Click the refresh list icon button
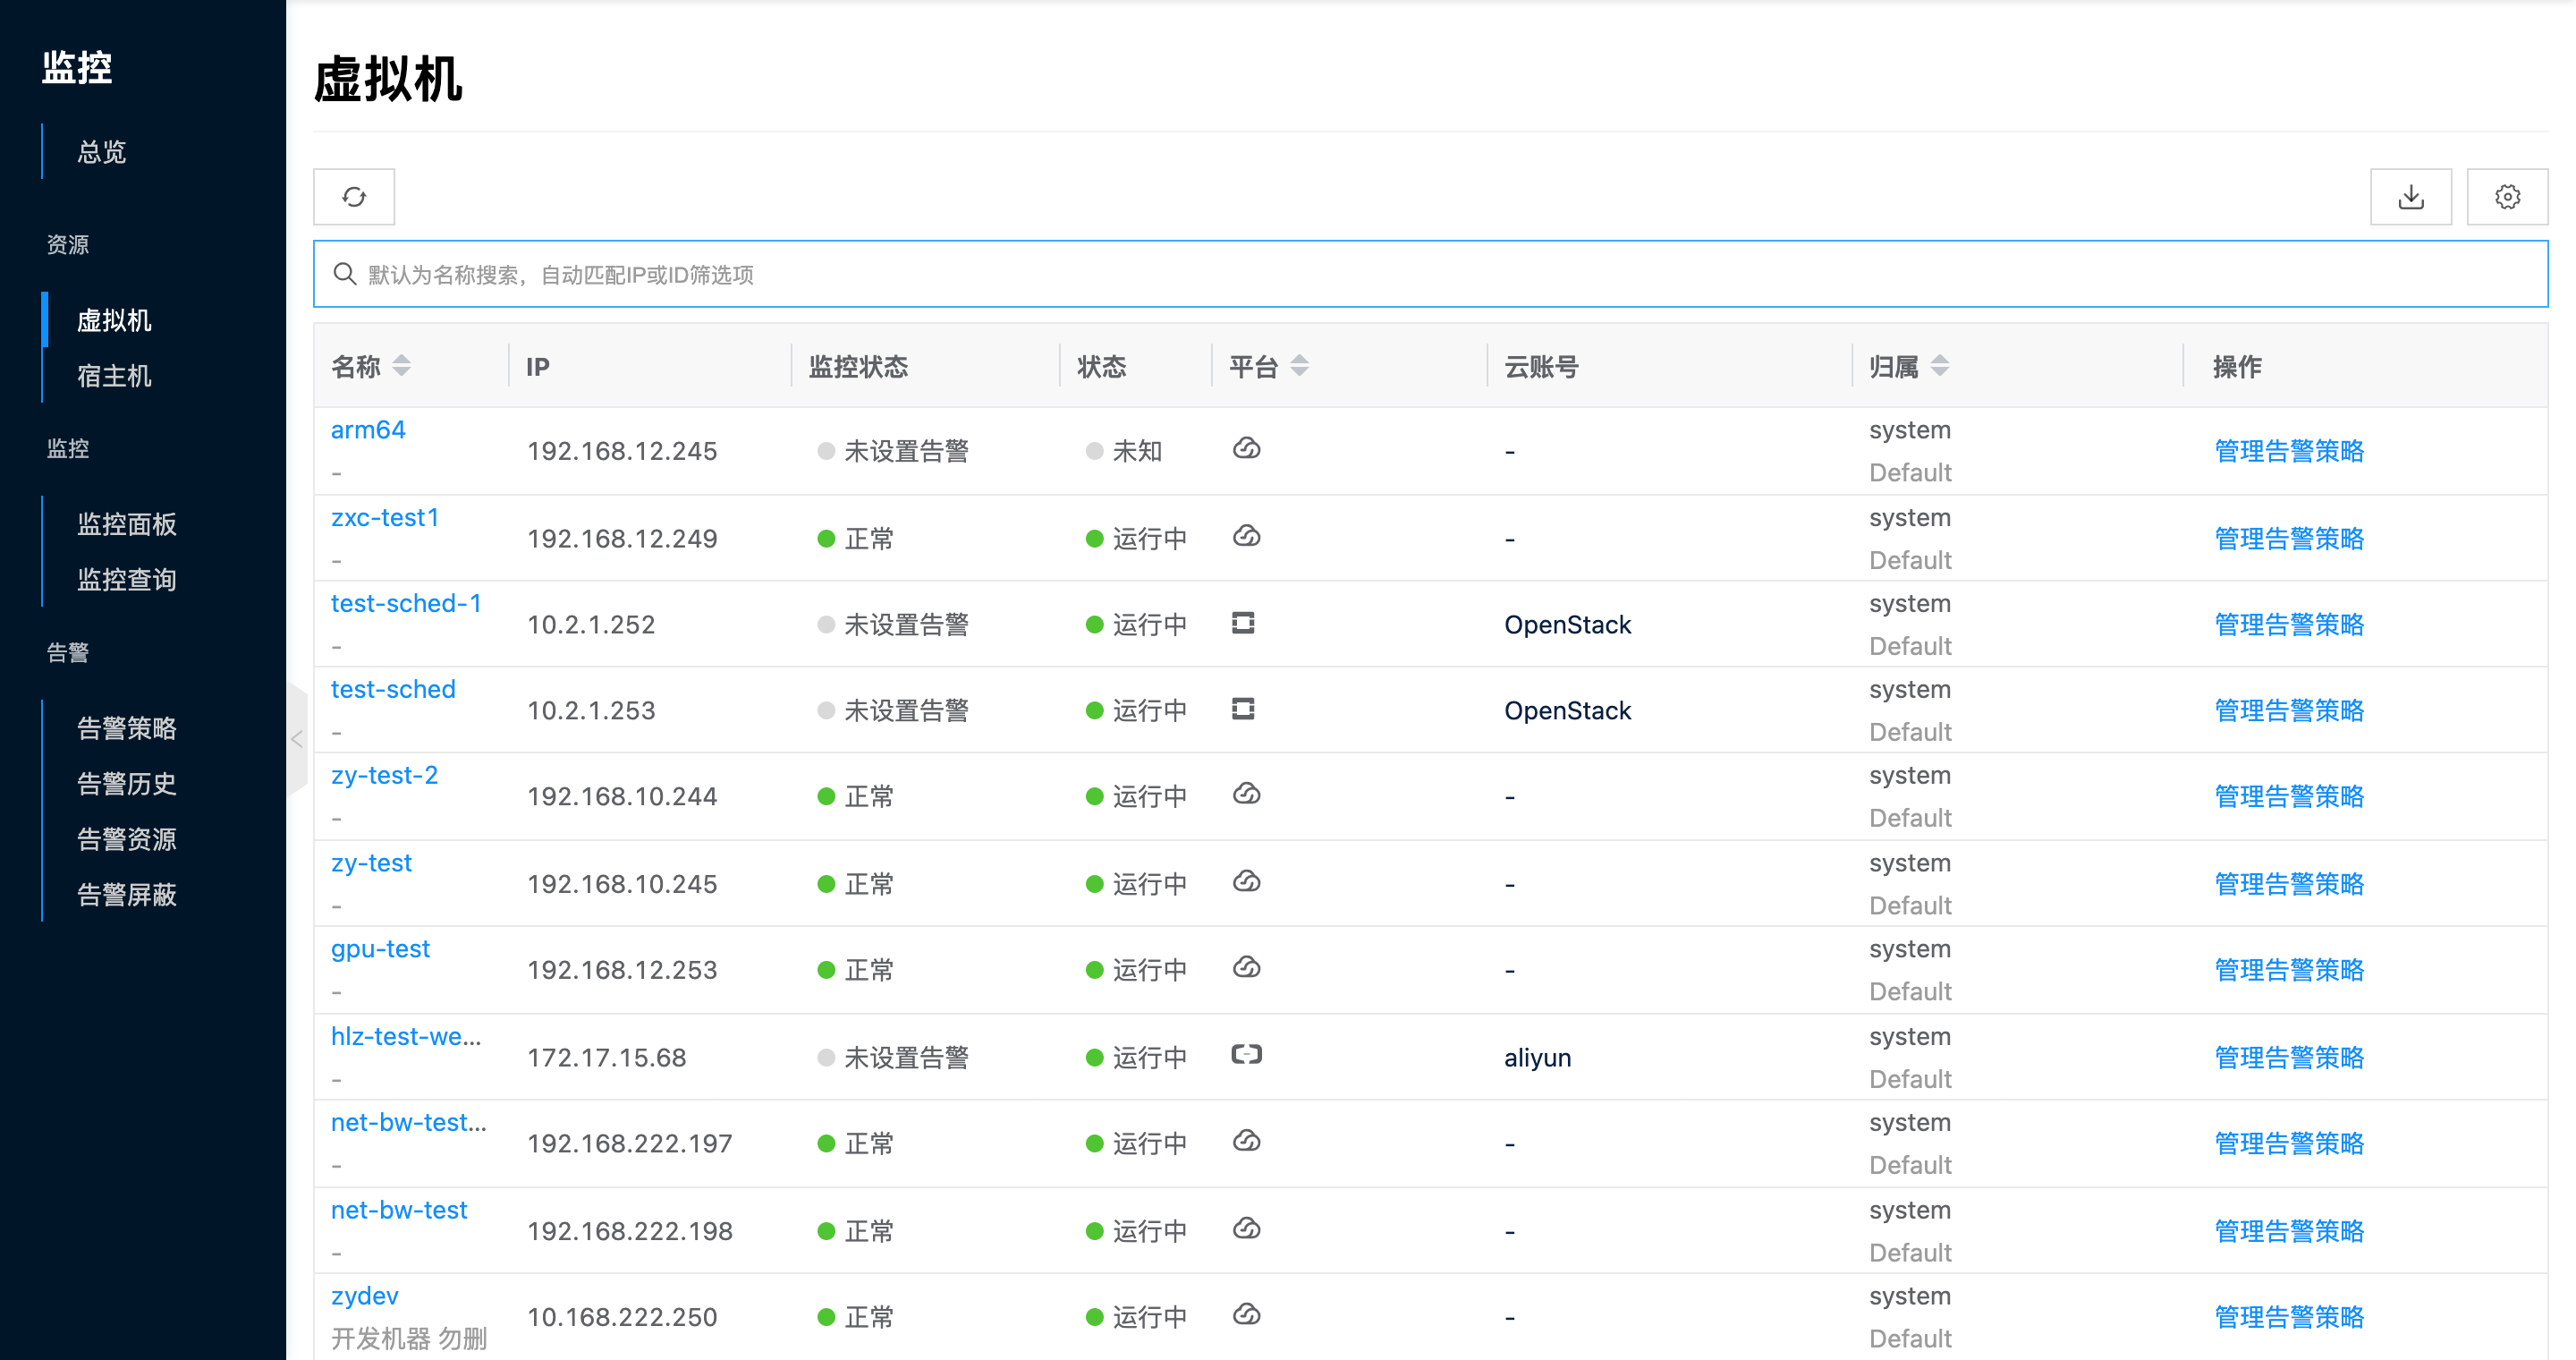 click(354, 197)
